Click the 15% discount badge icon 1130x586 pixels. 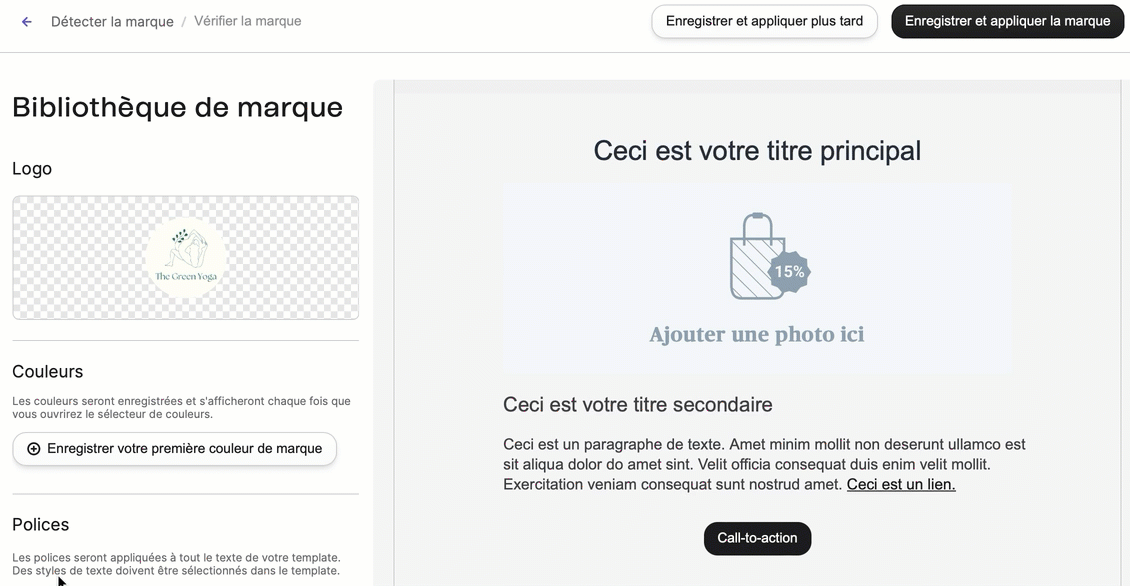(789, 272)
